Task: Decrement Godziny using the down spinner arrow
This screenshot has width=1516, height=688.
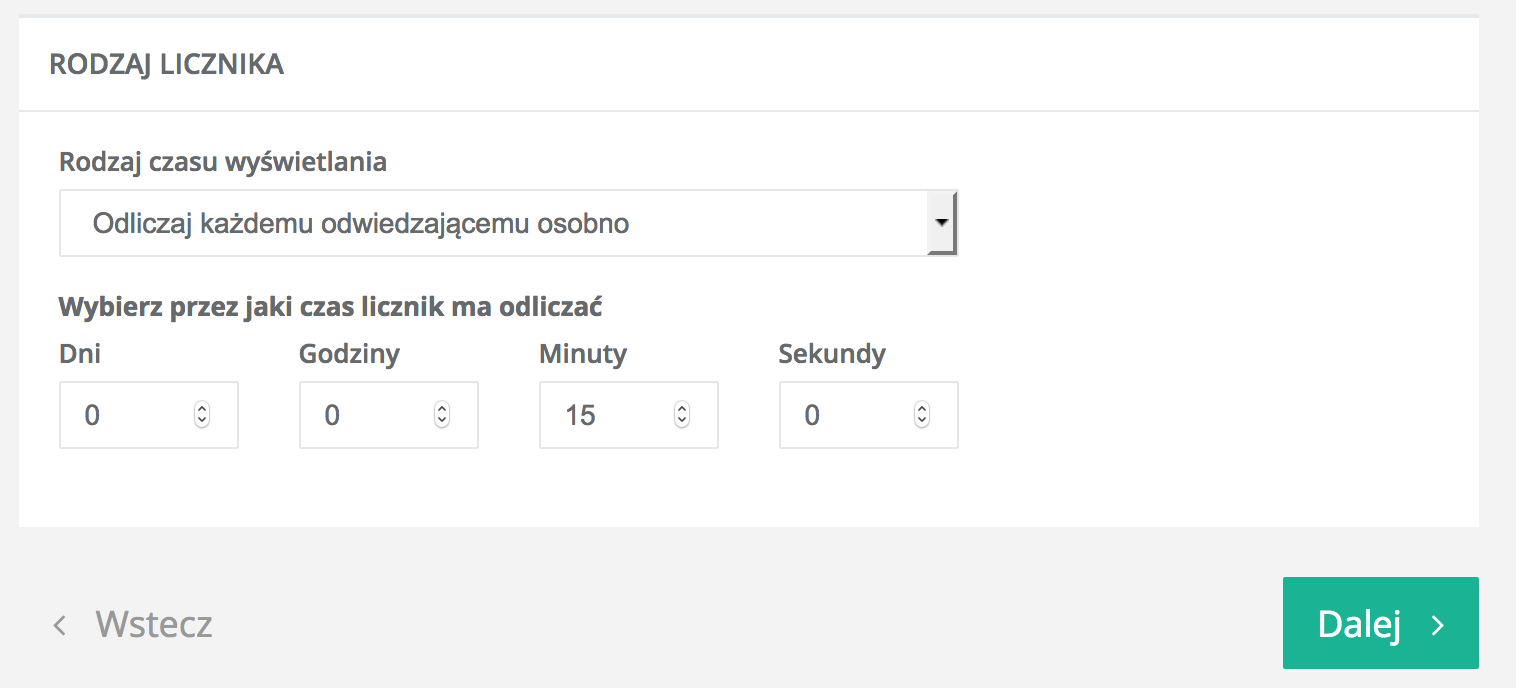Action: 442,421
